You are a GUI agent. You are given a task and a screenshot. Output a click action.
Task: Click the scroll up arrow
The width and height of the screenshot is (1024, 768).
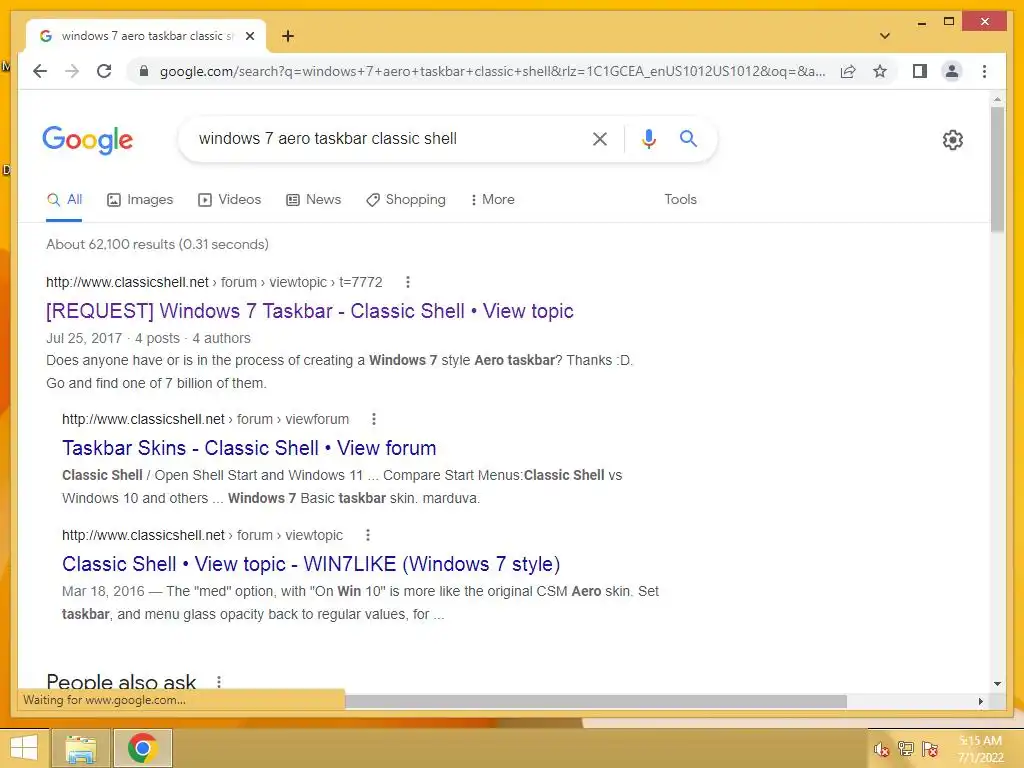[x=997, y=99]
